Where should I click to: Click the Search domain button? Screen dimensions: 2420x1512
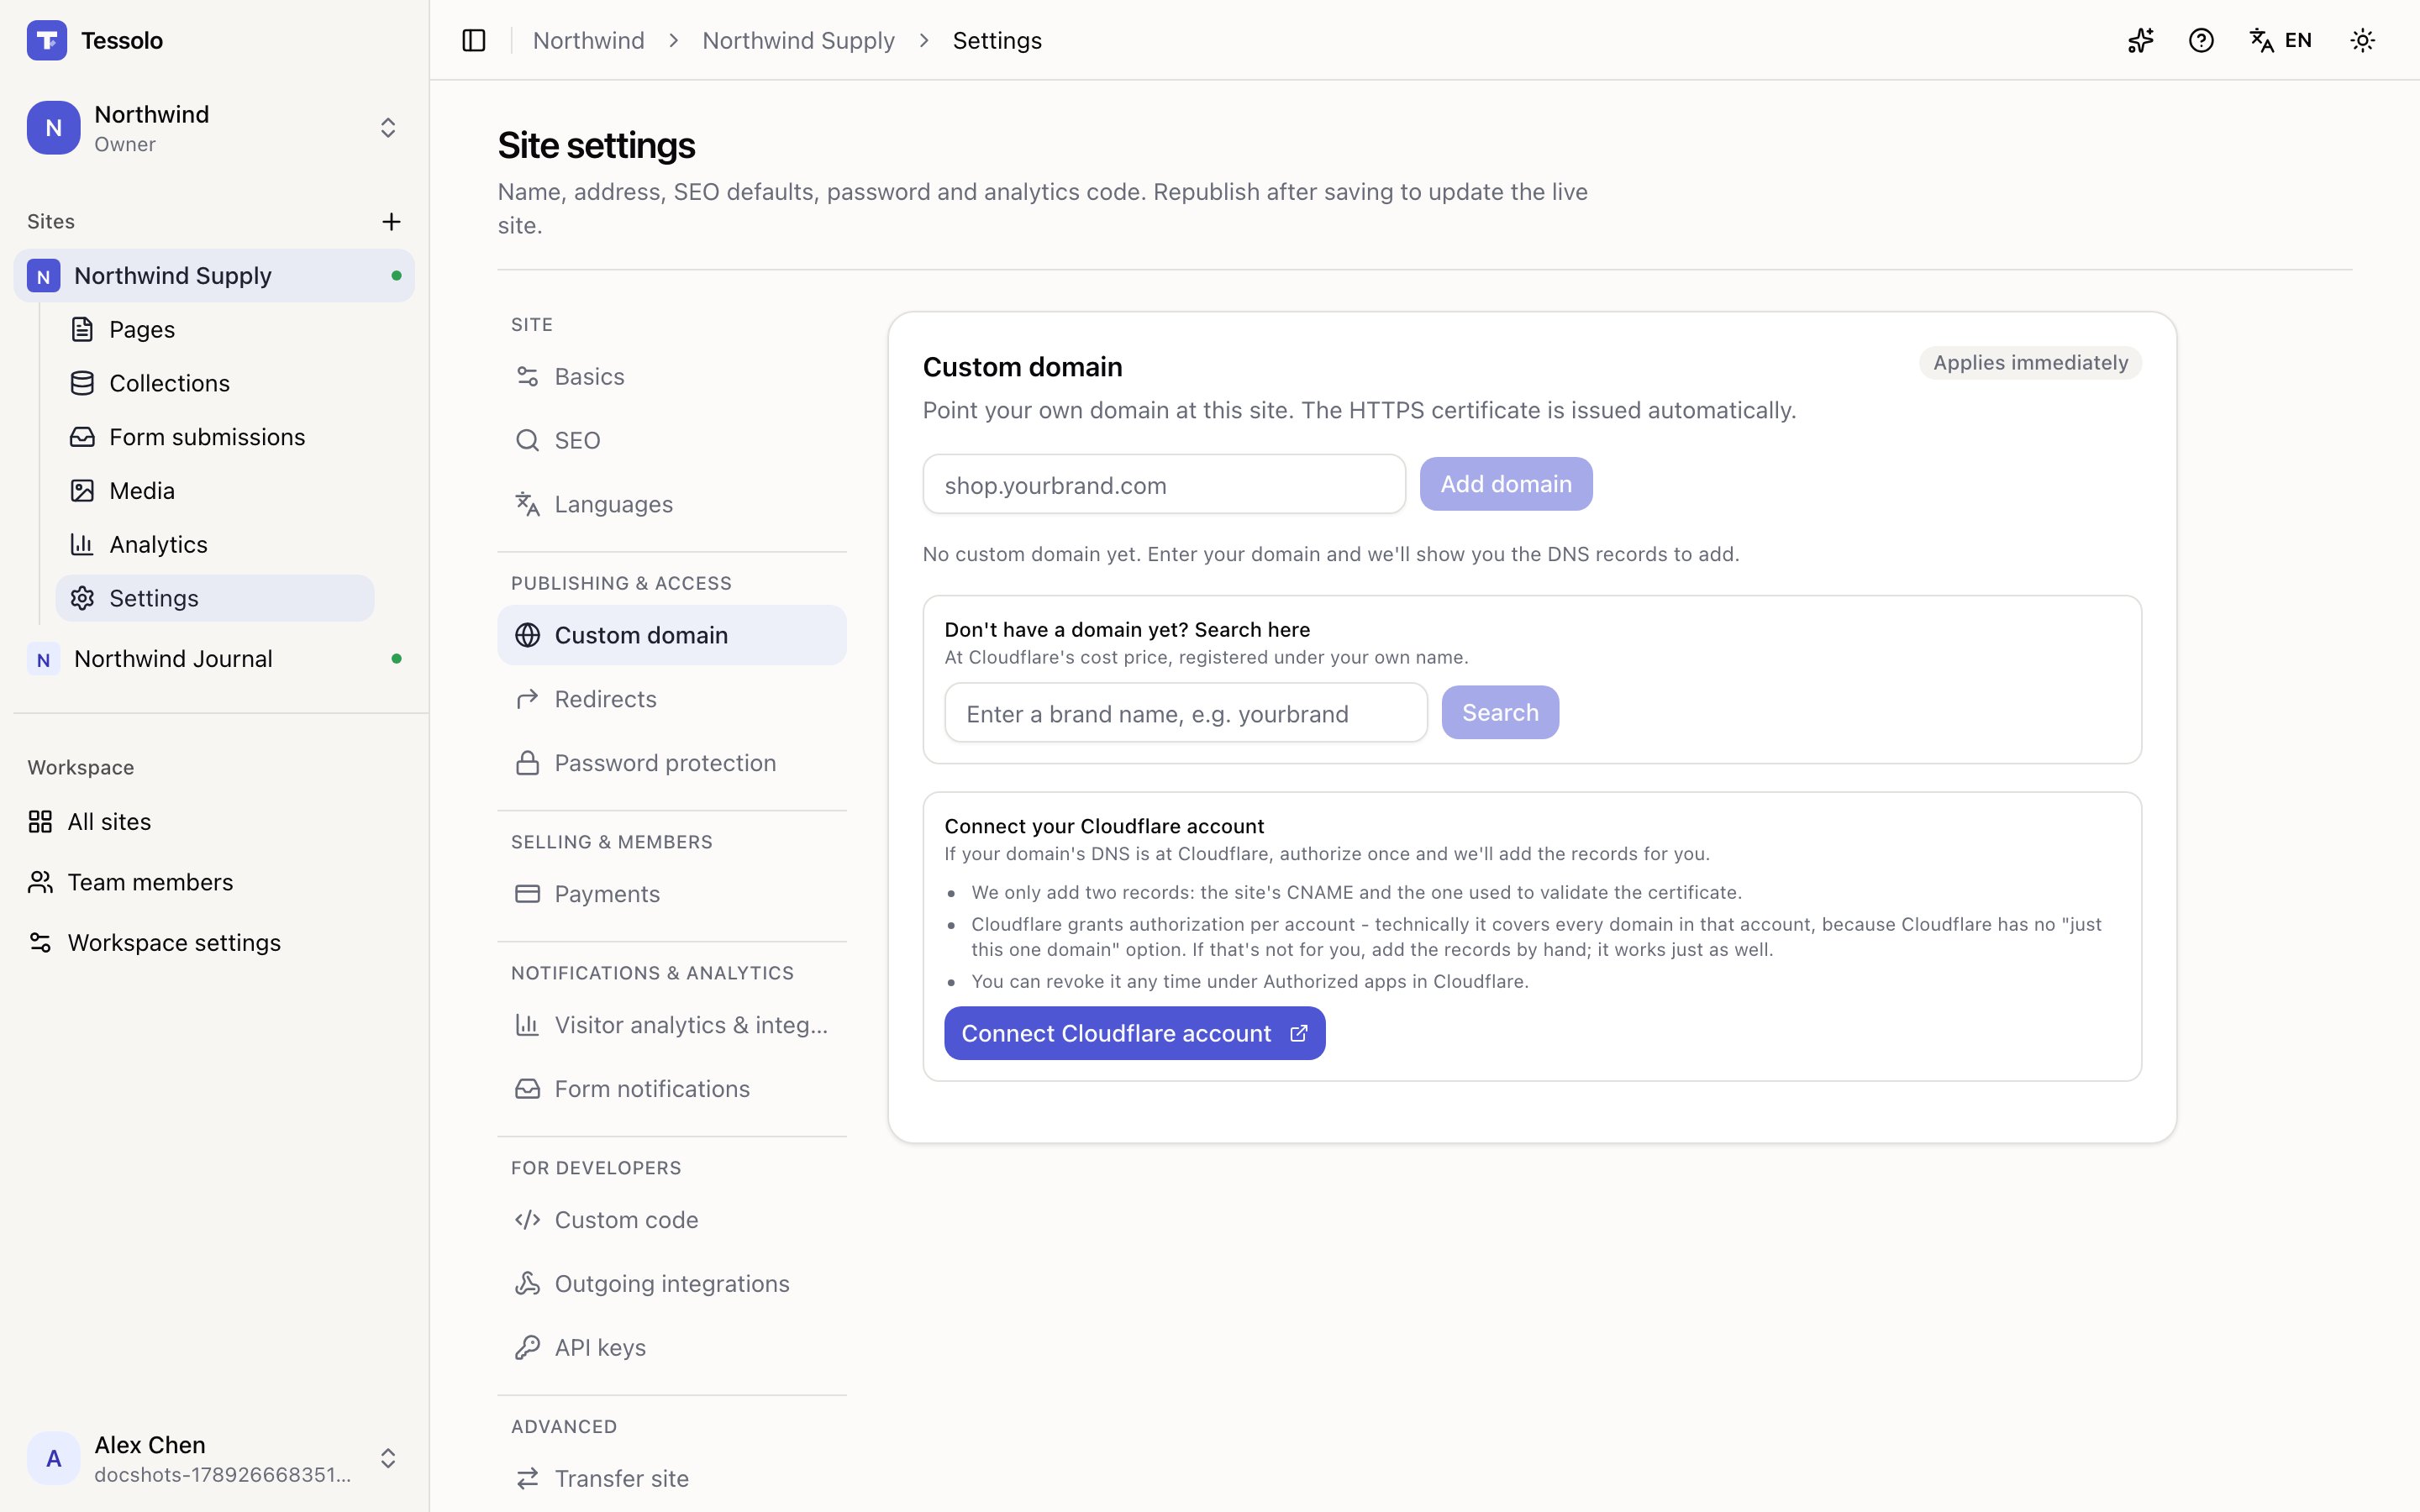(x=1500, y=713)
